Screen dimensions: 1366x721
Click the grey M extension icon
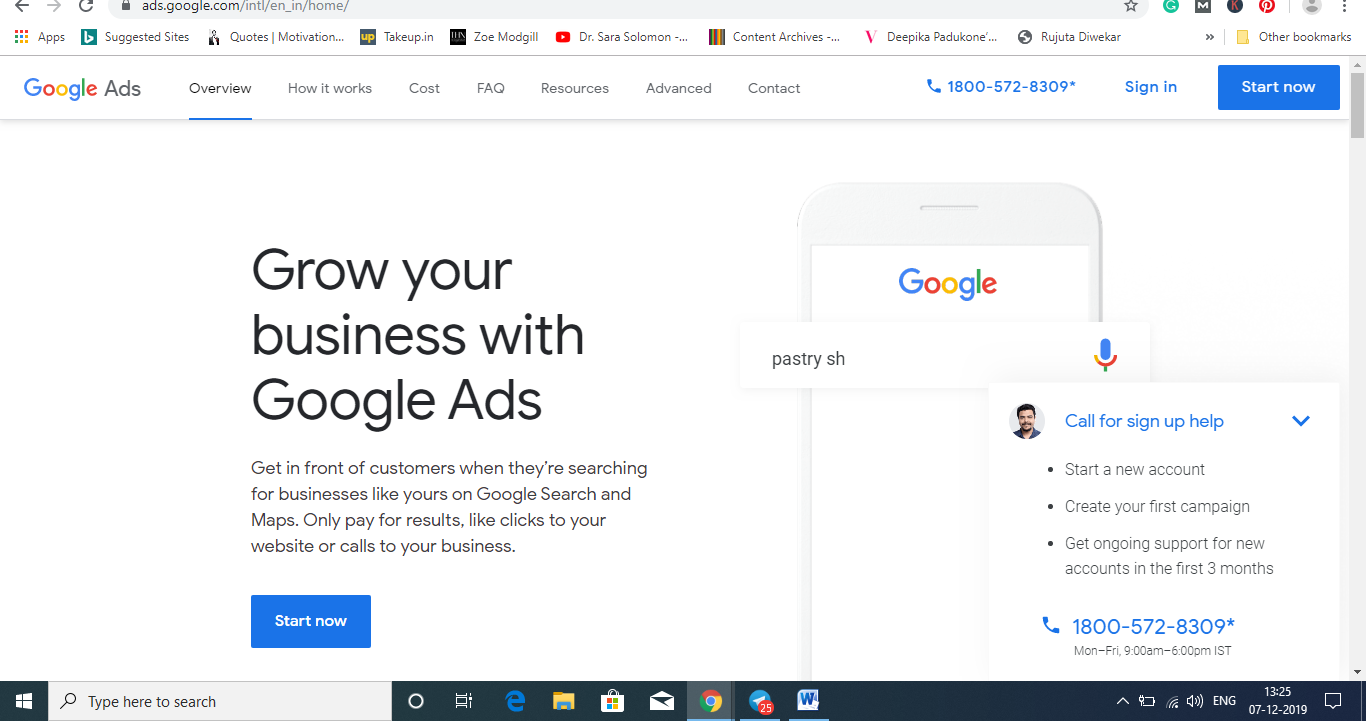point(1203,6)
